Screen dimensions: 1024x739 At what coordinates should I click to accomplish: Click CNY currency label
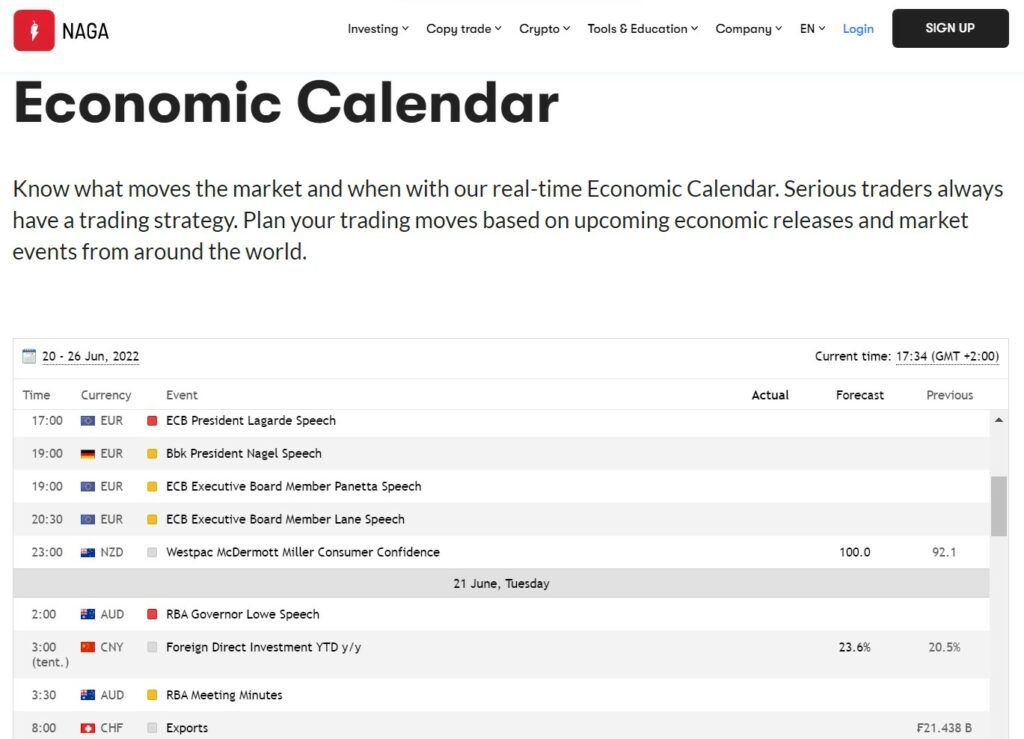click(x=112, y=647)
